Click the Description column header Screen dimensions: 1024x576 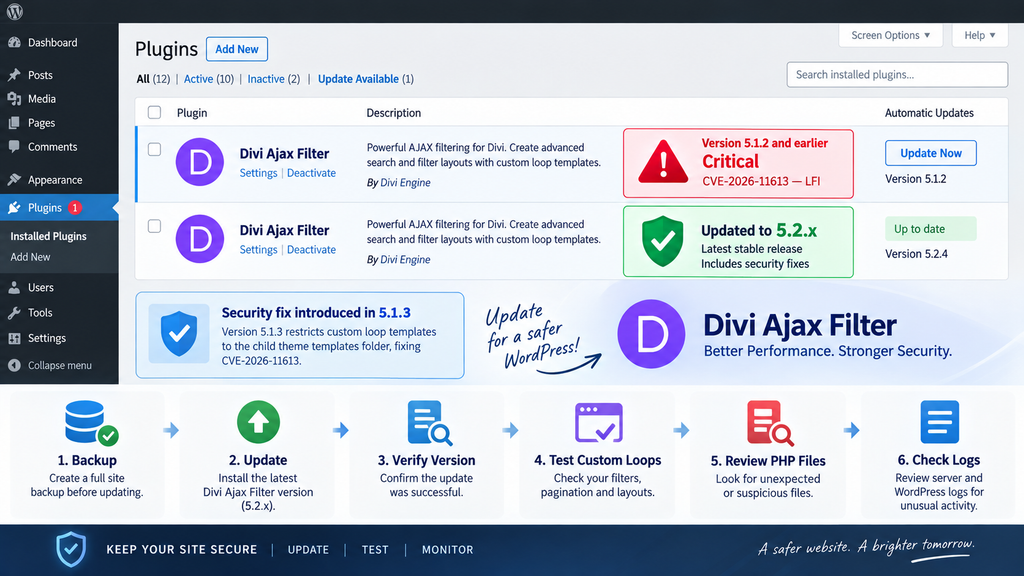pyautogui.click(x=393, y=113)
